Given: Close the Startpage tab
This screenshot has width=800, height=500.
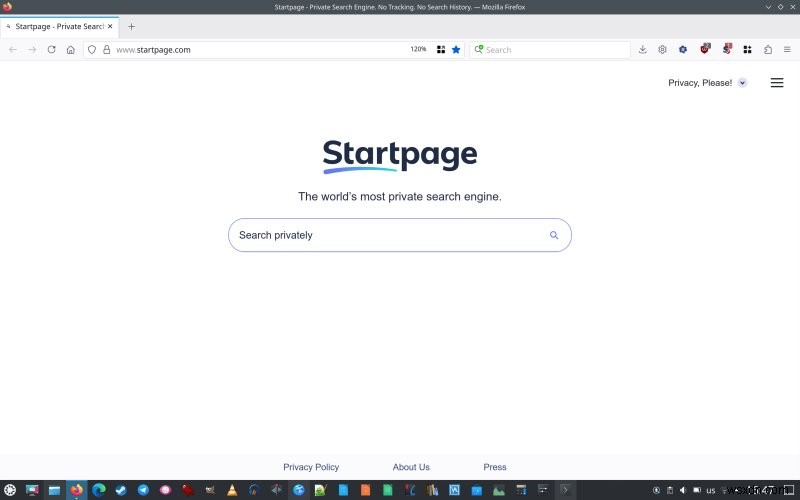Looking at the screenshot, I should [110, 27].
